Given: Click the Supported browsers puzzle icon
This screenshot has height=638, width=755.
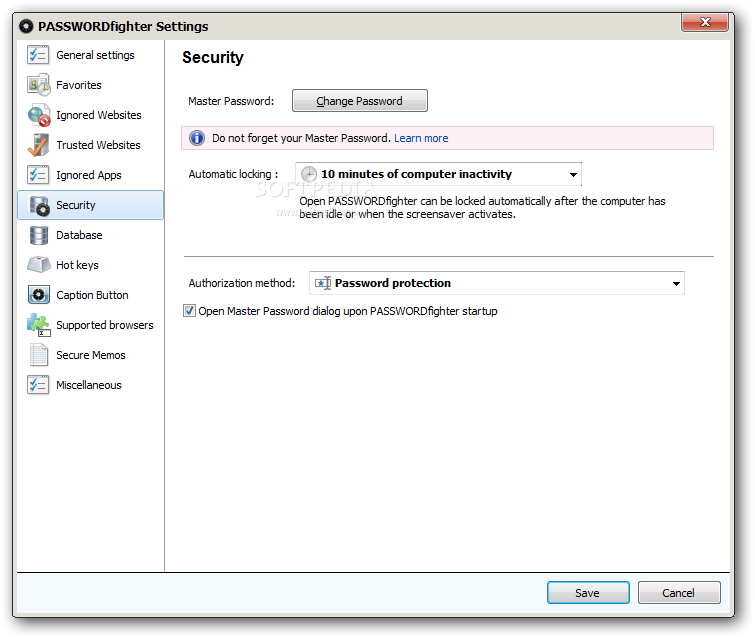Looking at the screenshot, I should tap(39, 325).
